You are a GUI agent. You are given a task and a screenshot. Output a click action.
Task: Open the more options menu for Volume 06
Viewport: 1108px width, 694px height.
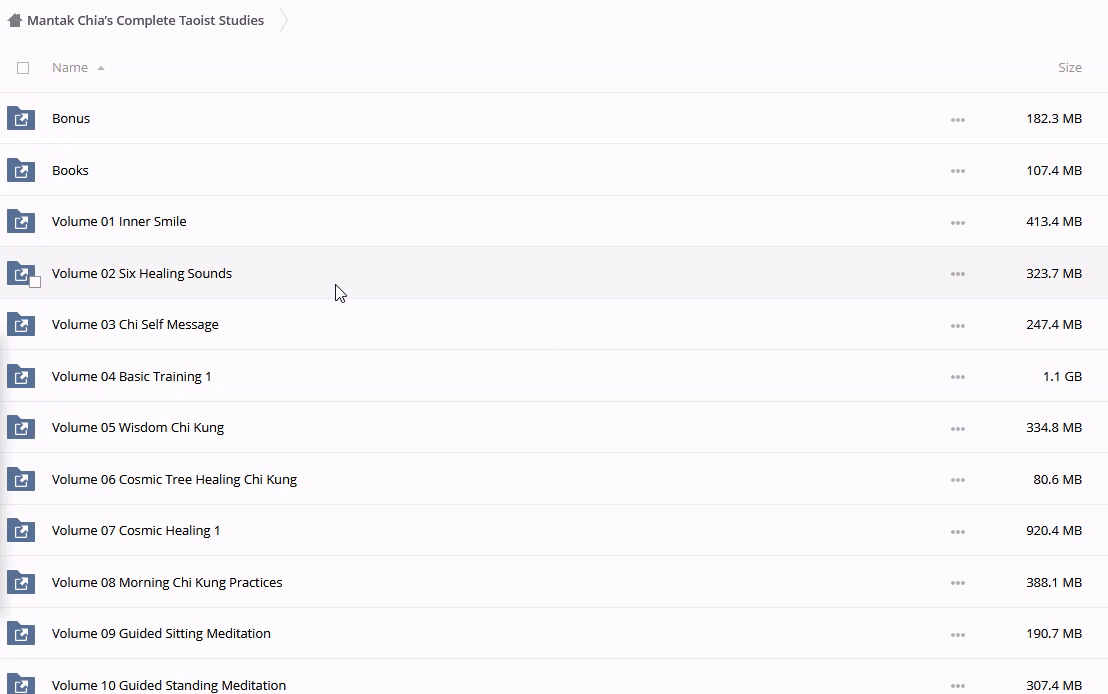tap(957, 480)
